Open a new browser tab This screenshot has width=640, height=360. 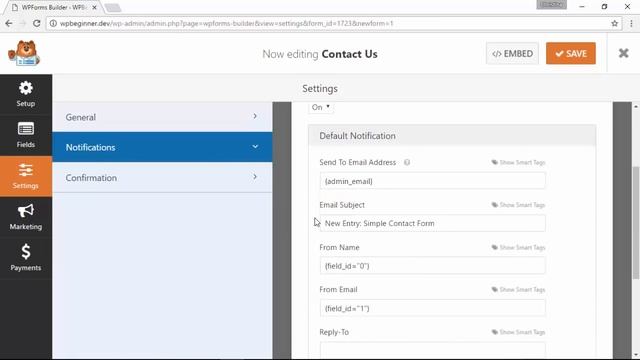point(113,7)
